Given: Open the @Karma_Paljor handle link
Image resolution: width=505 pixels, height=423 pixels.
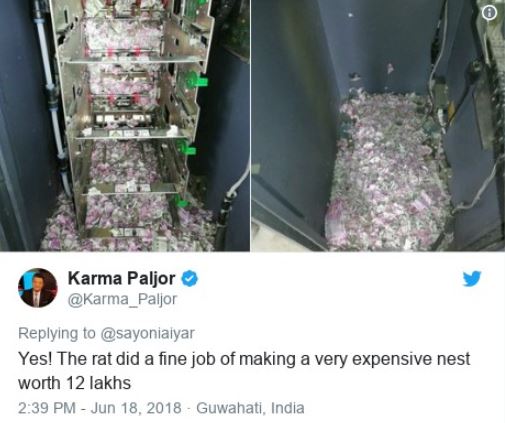Looking at the screenshot, I should (122, 299).
